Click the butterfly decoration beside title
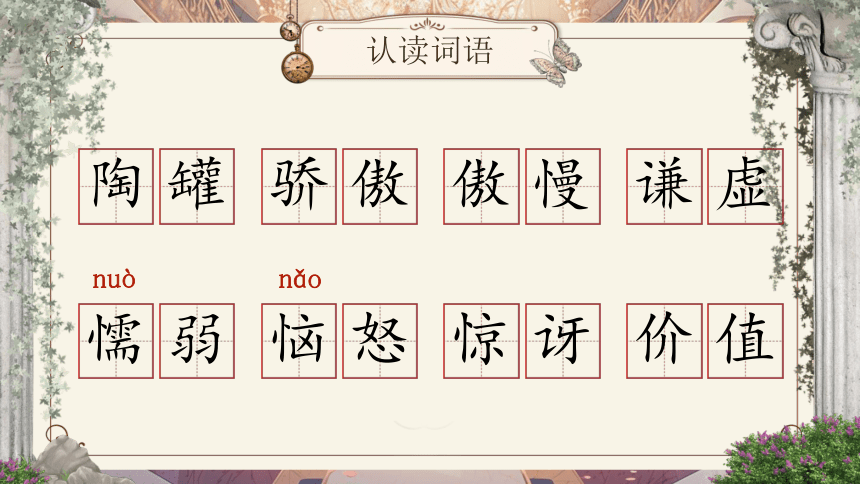Viewport: 860px width, 484px height. click(x=556, y=63)
